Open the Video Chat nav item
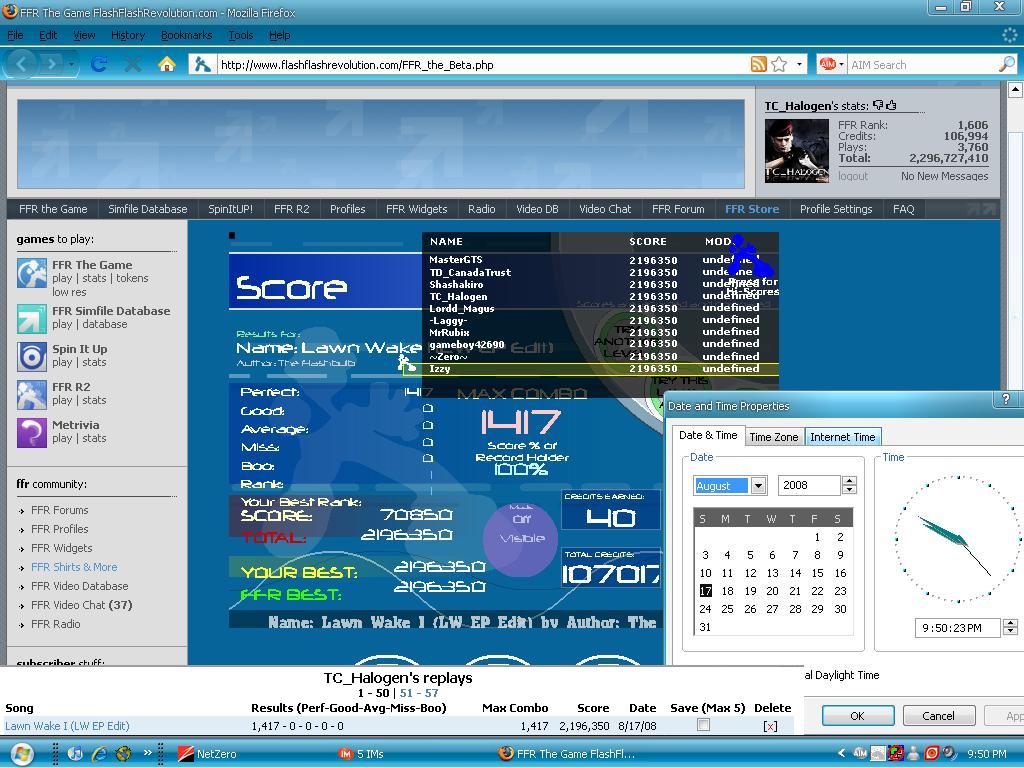This screenshot has height=768, width=1024. [605, 209]
